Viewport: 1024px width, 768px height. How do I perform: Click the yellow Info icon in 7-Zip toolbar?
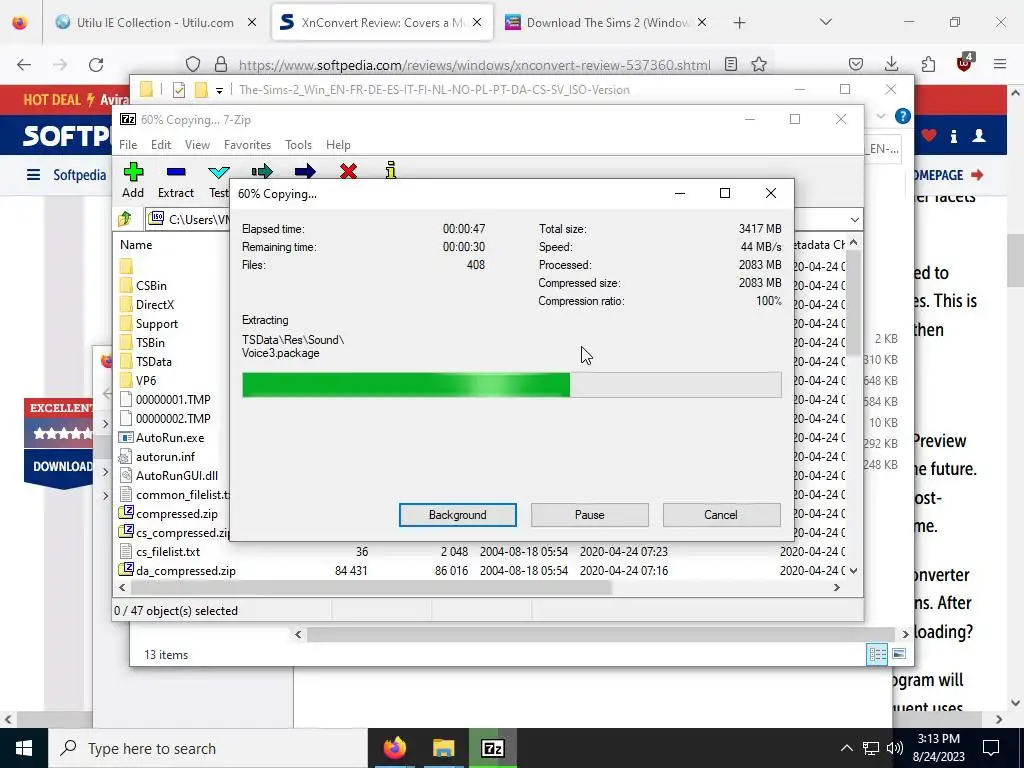[x=391, y=170]
